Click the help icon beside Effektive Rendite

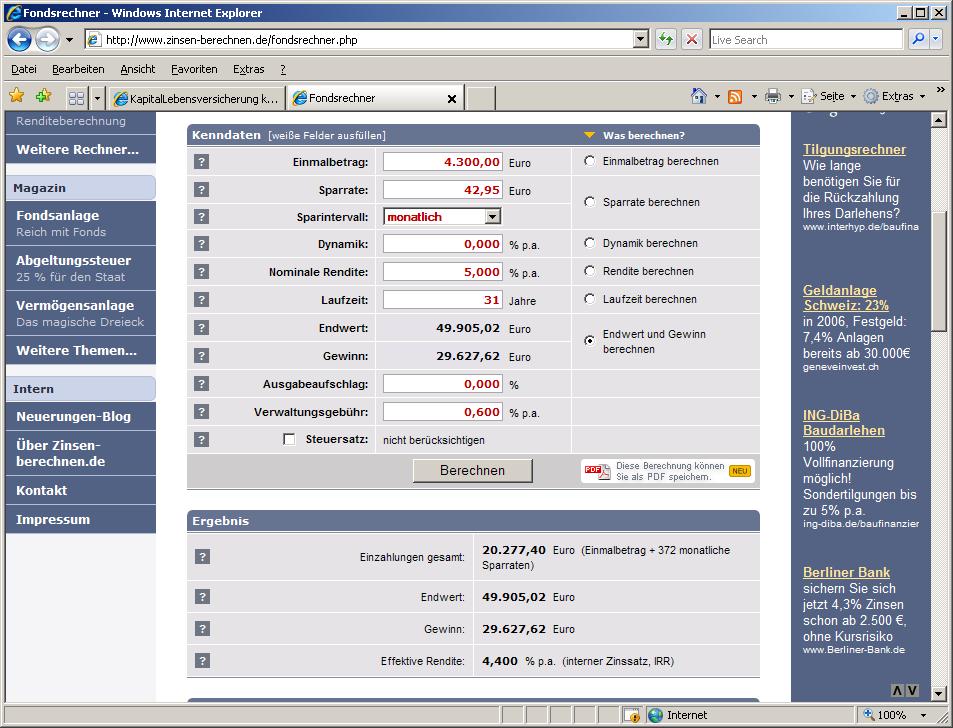point(201,661)
